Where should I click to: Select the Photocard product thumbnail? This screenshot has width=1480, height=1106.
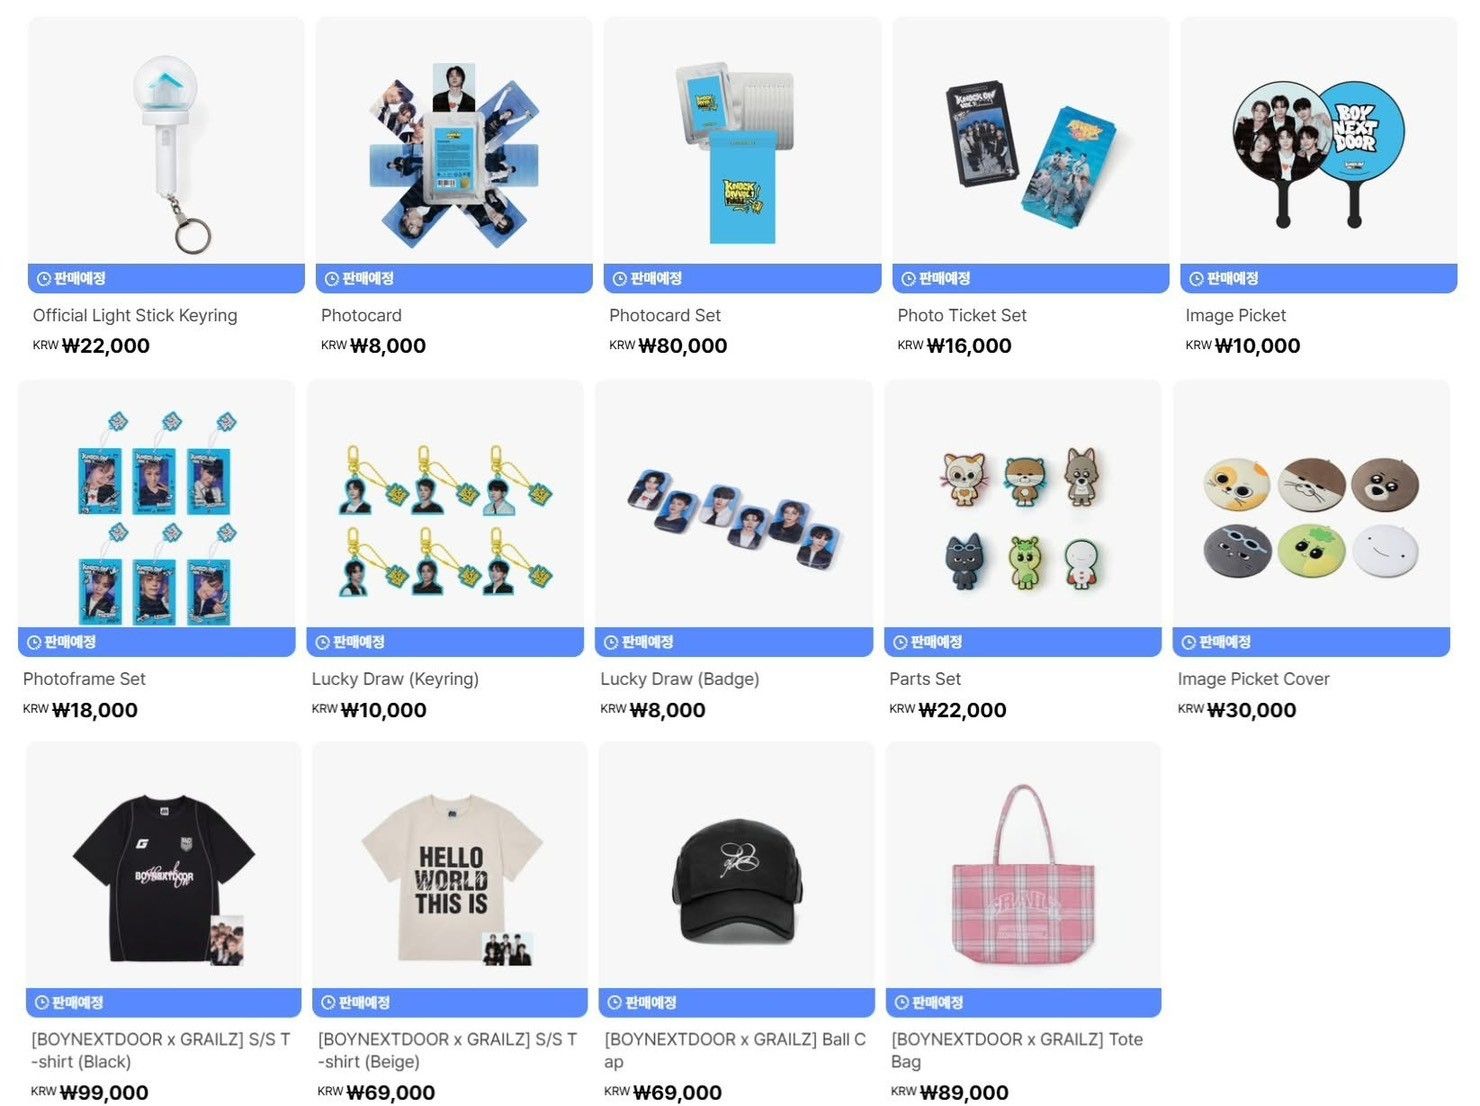tap(454, 141)
